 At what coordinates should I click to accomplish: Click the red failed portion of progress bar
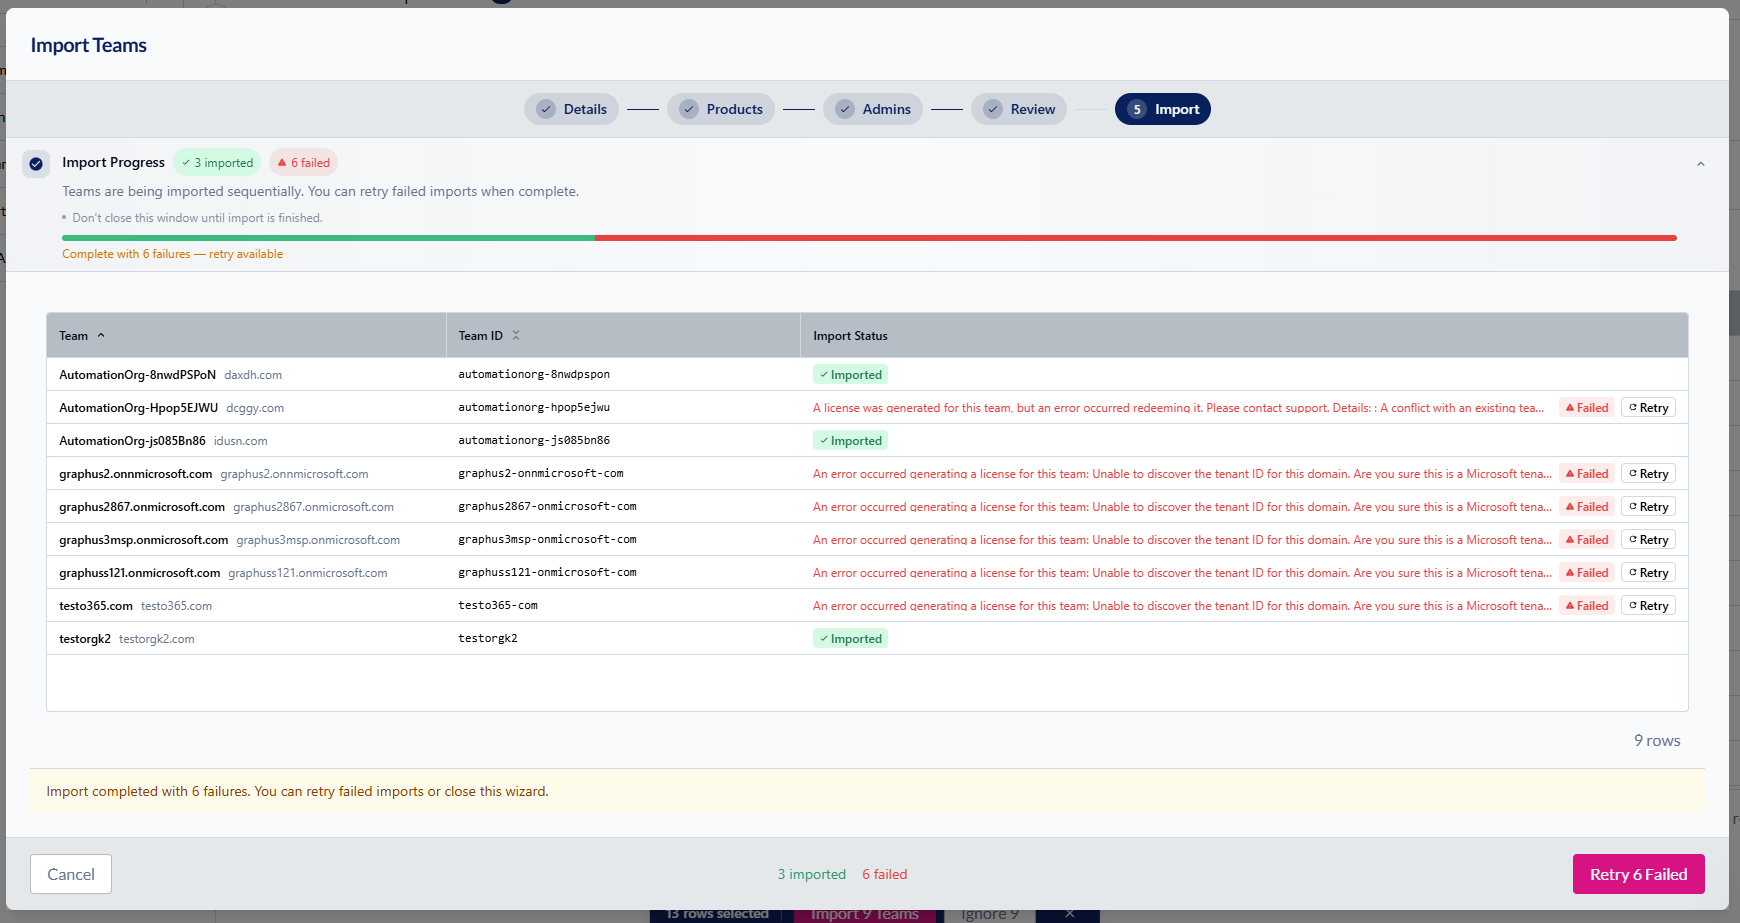pyautogui.click(x=1135, y=238)
